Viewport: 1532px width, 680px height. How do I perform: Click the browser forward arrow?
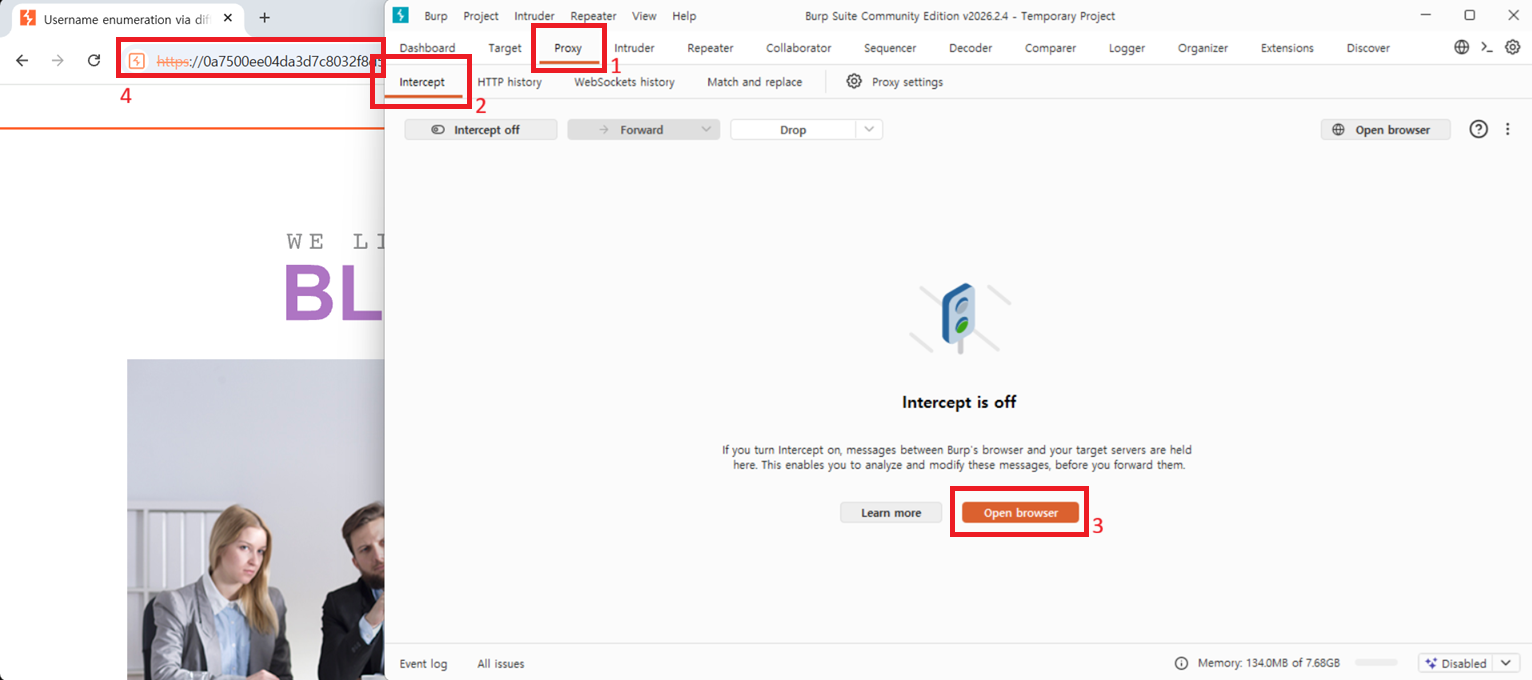point(58,60)
